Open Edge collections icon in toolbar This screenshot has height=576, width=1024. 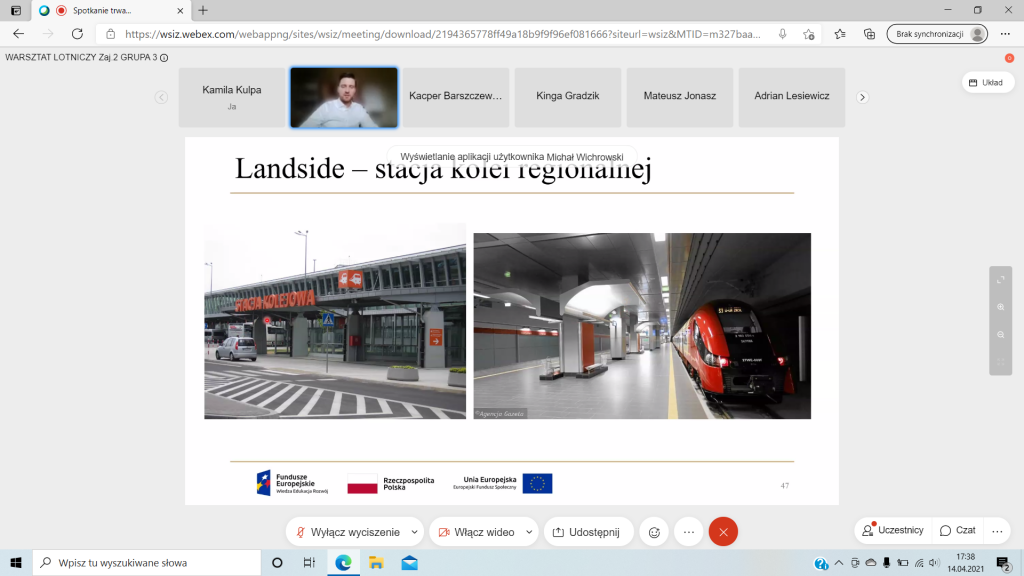coord(869,33)
